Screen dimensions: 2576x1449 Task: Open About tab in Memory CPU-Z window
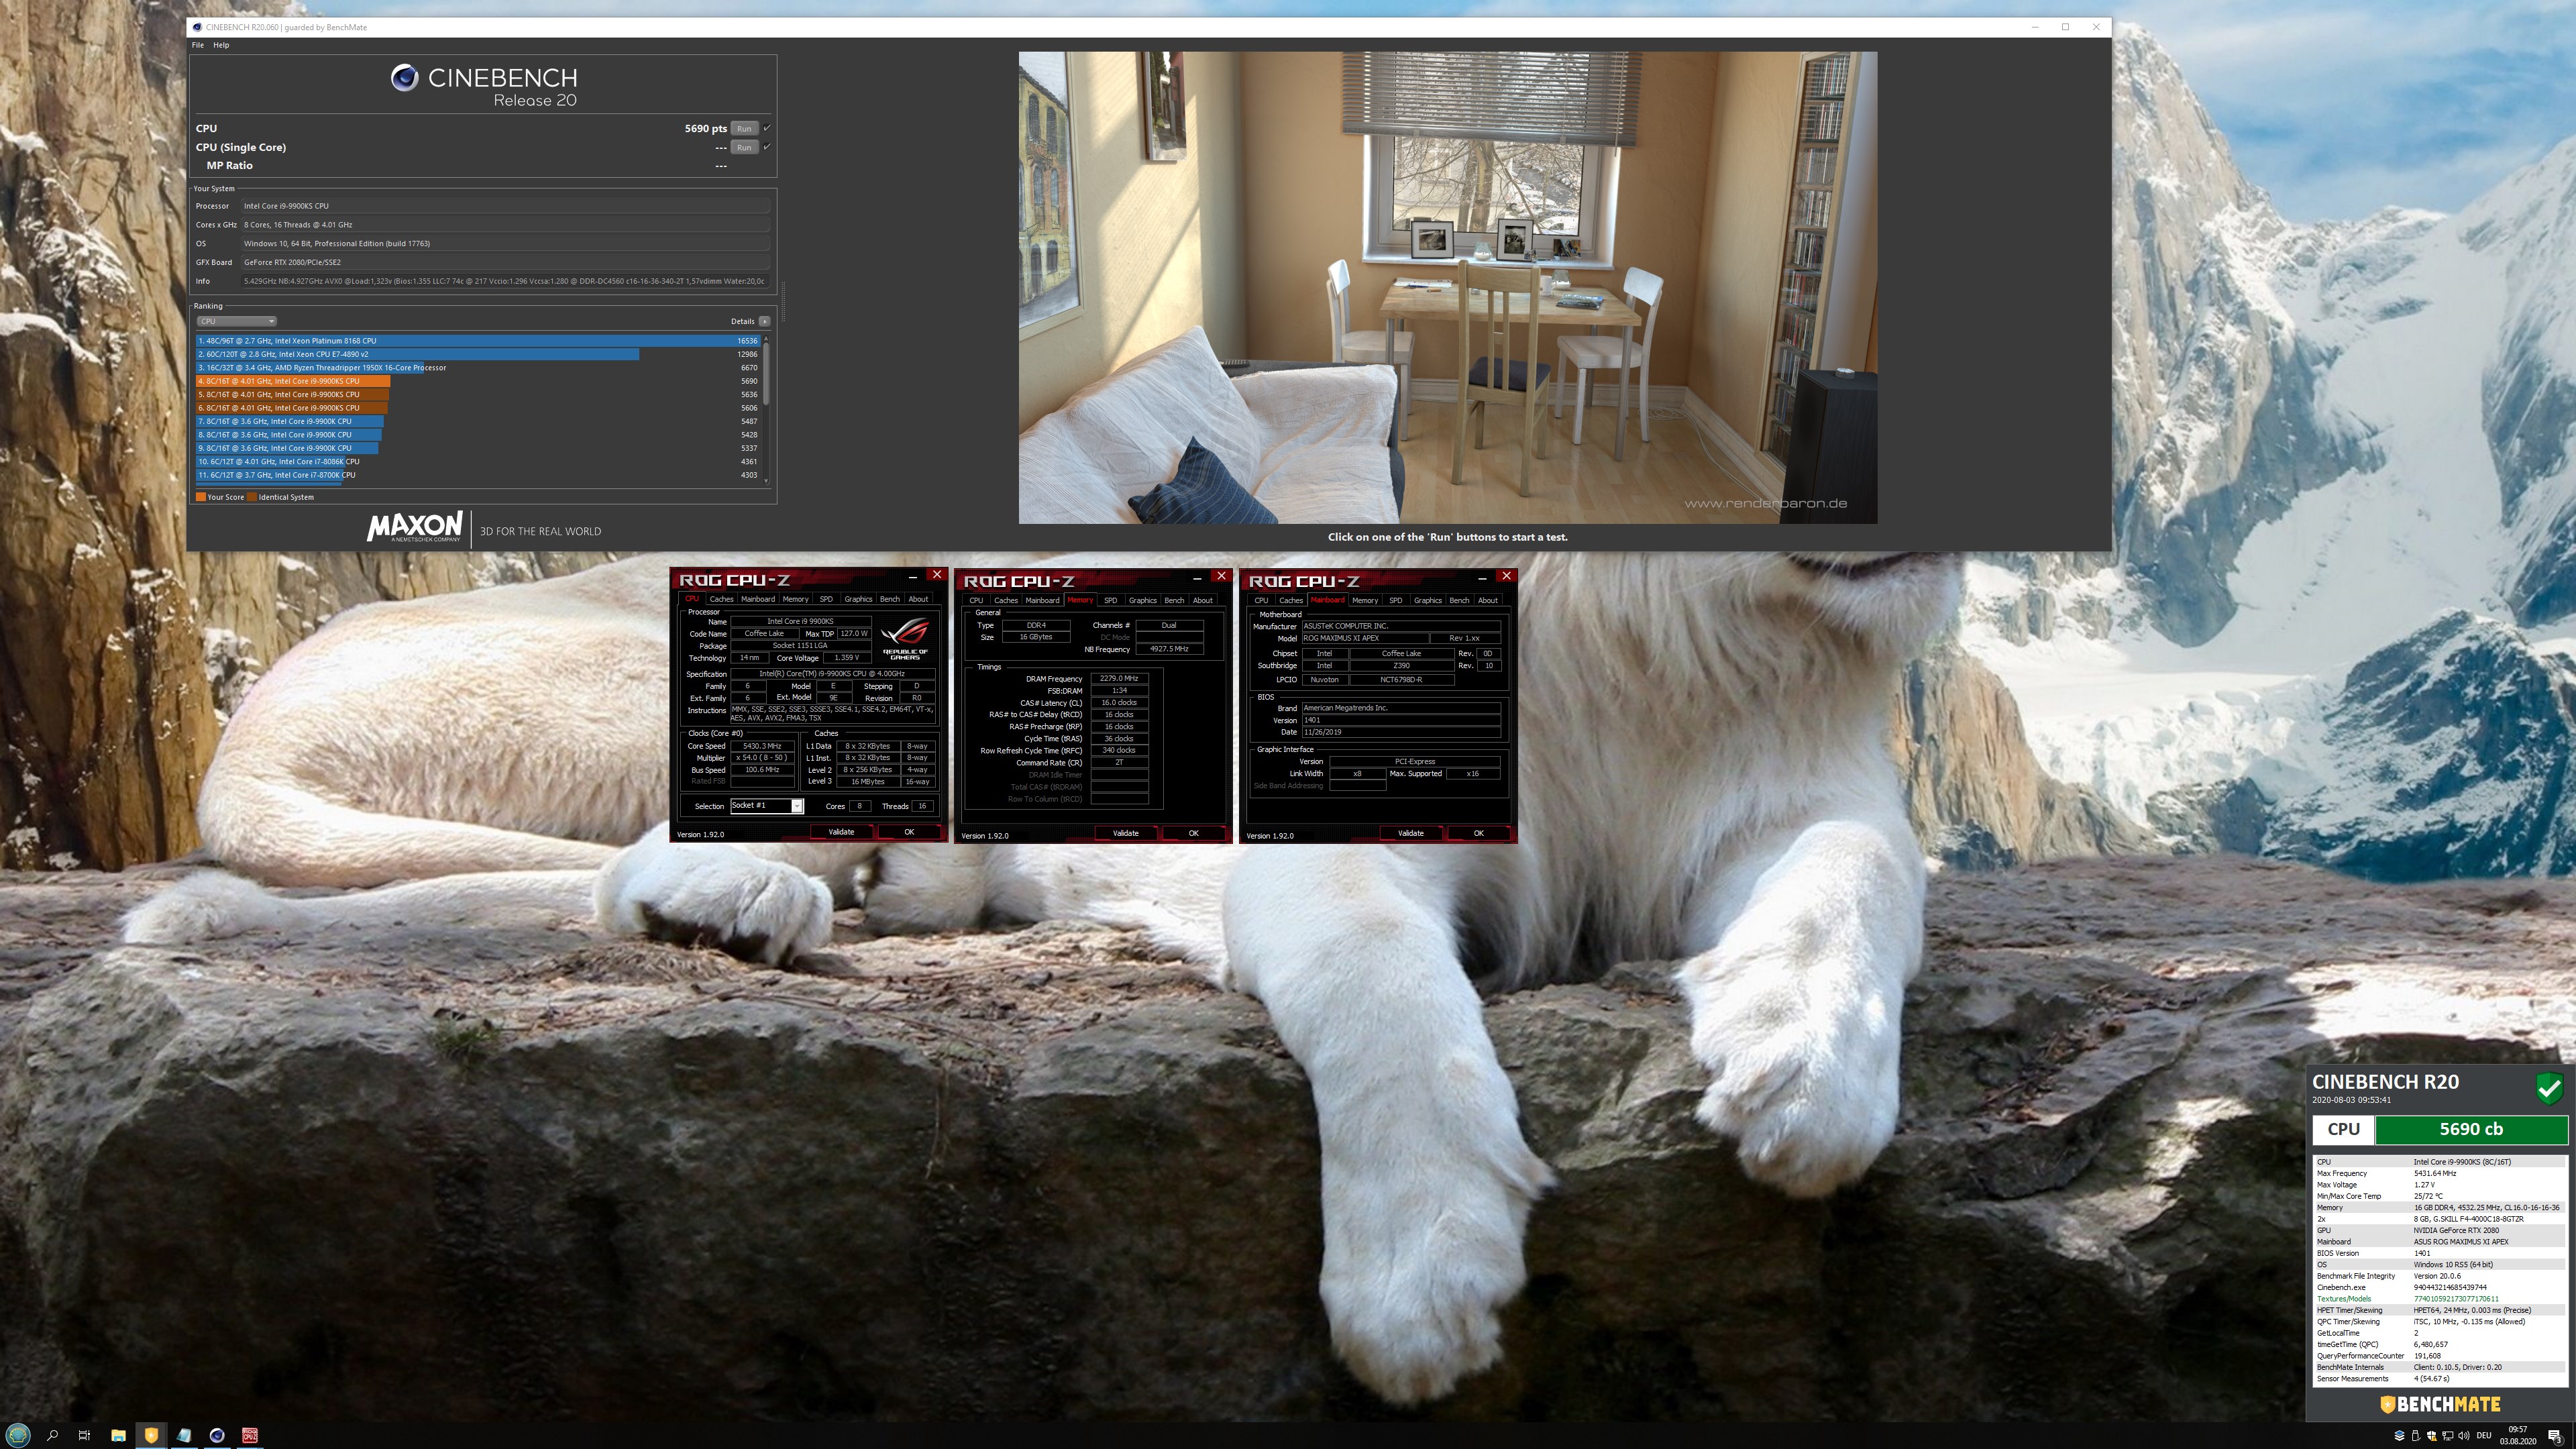(x=1203, y=600)
